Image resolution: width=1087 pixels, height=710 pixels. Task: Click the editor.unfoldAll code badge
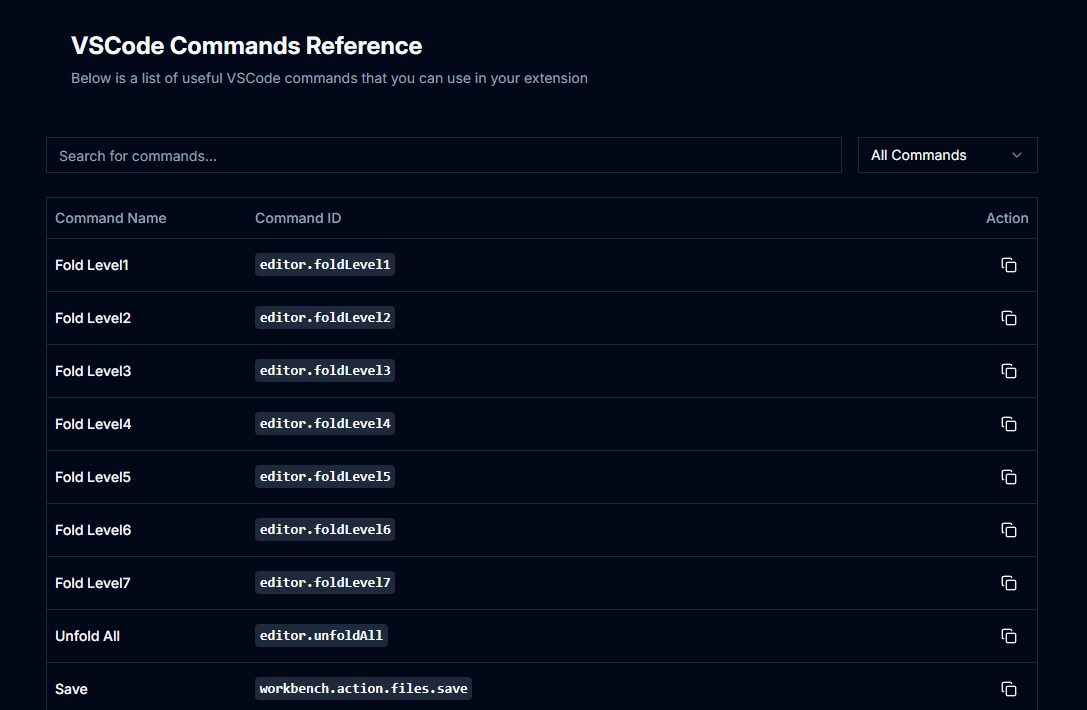[x=321, y=636]
